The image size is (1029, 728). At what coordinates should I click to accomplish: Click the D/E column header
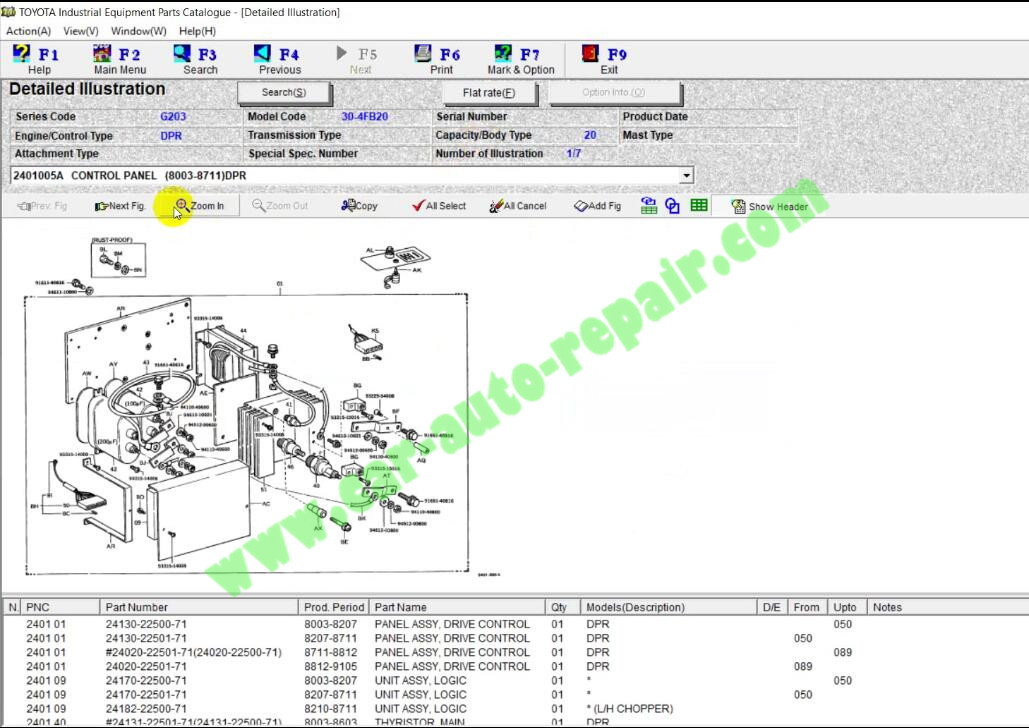click(x=772, y=607)
